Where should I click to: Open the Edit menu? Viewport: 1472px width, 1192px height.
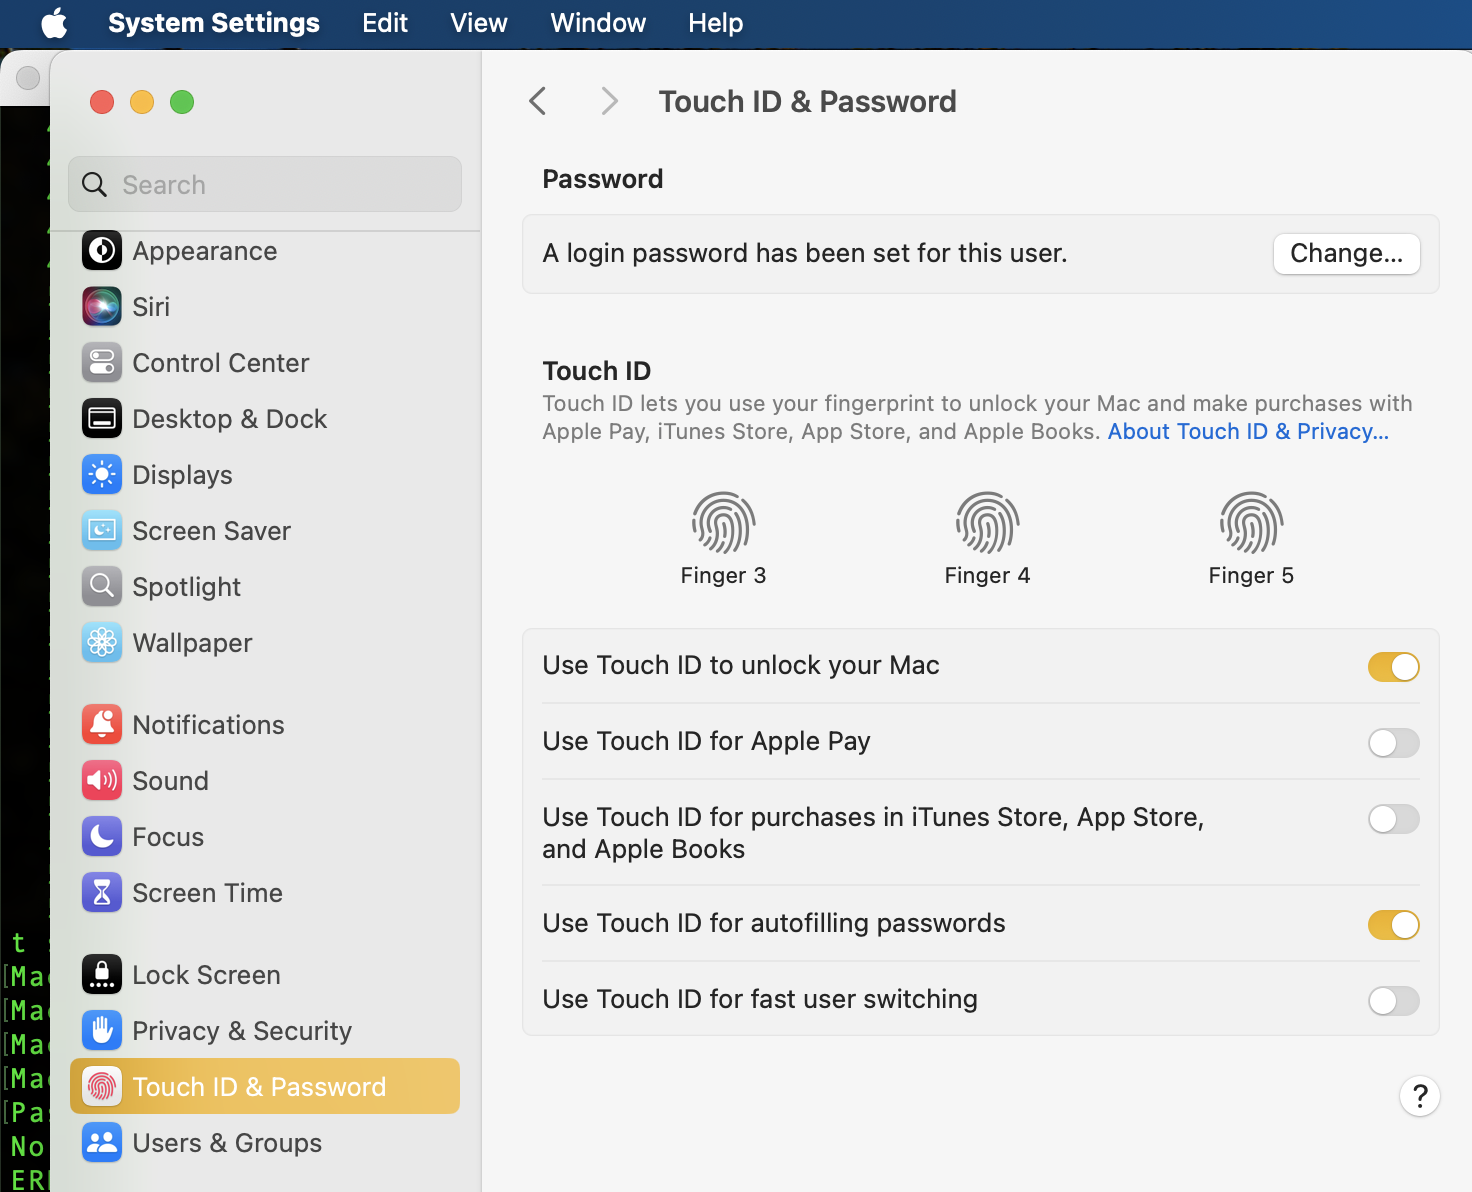click(385, 23)
